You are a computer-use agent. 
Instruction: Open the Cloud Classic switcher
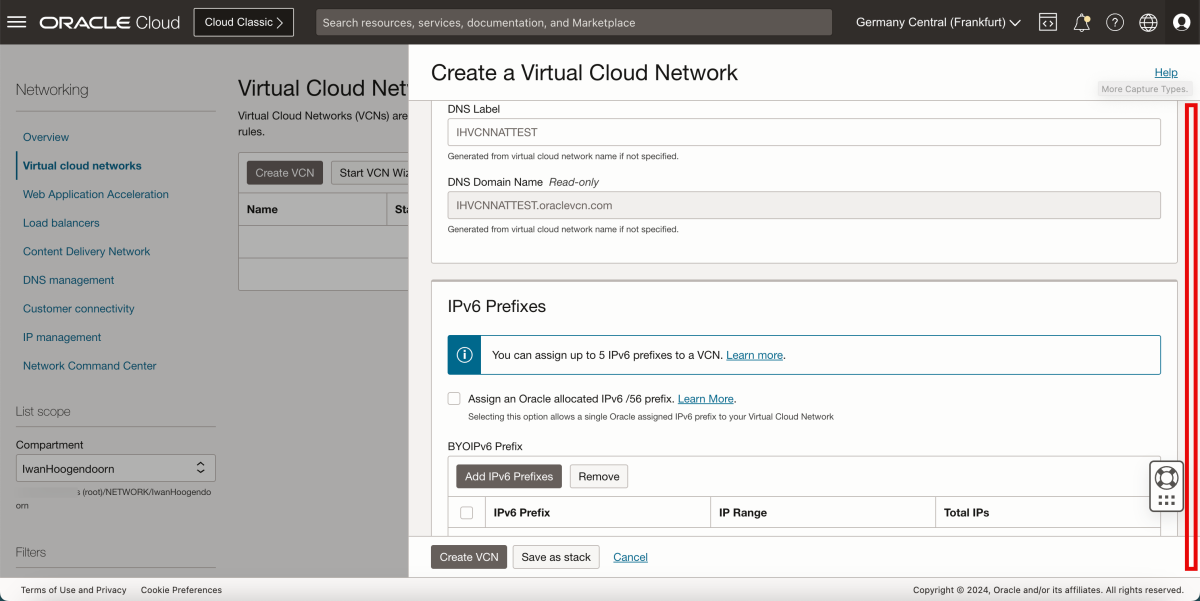point(243,21)
